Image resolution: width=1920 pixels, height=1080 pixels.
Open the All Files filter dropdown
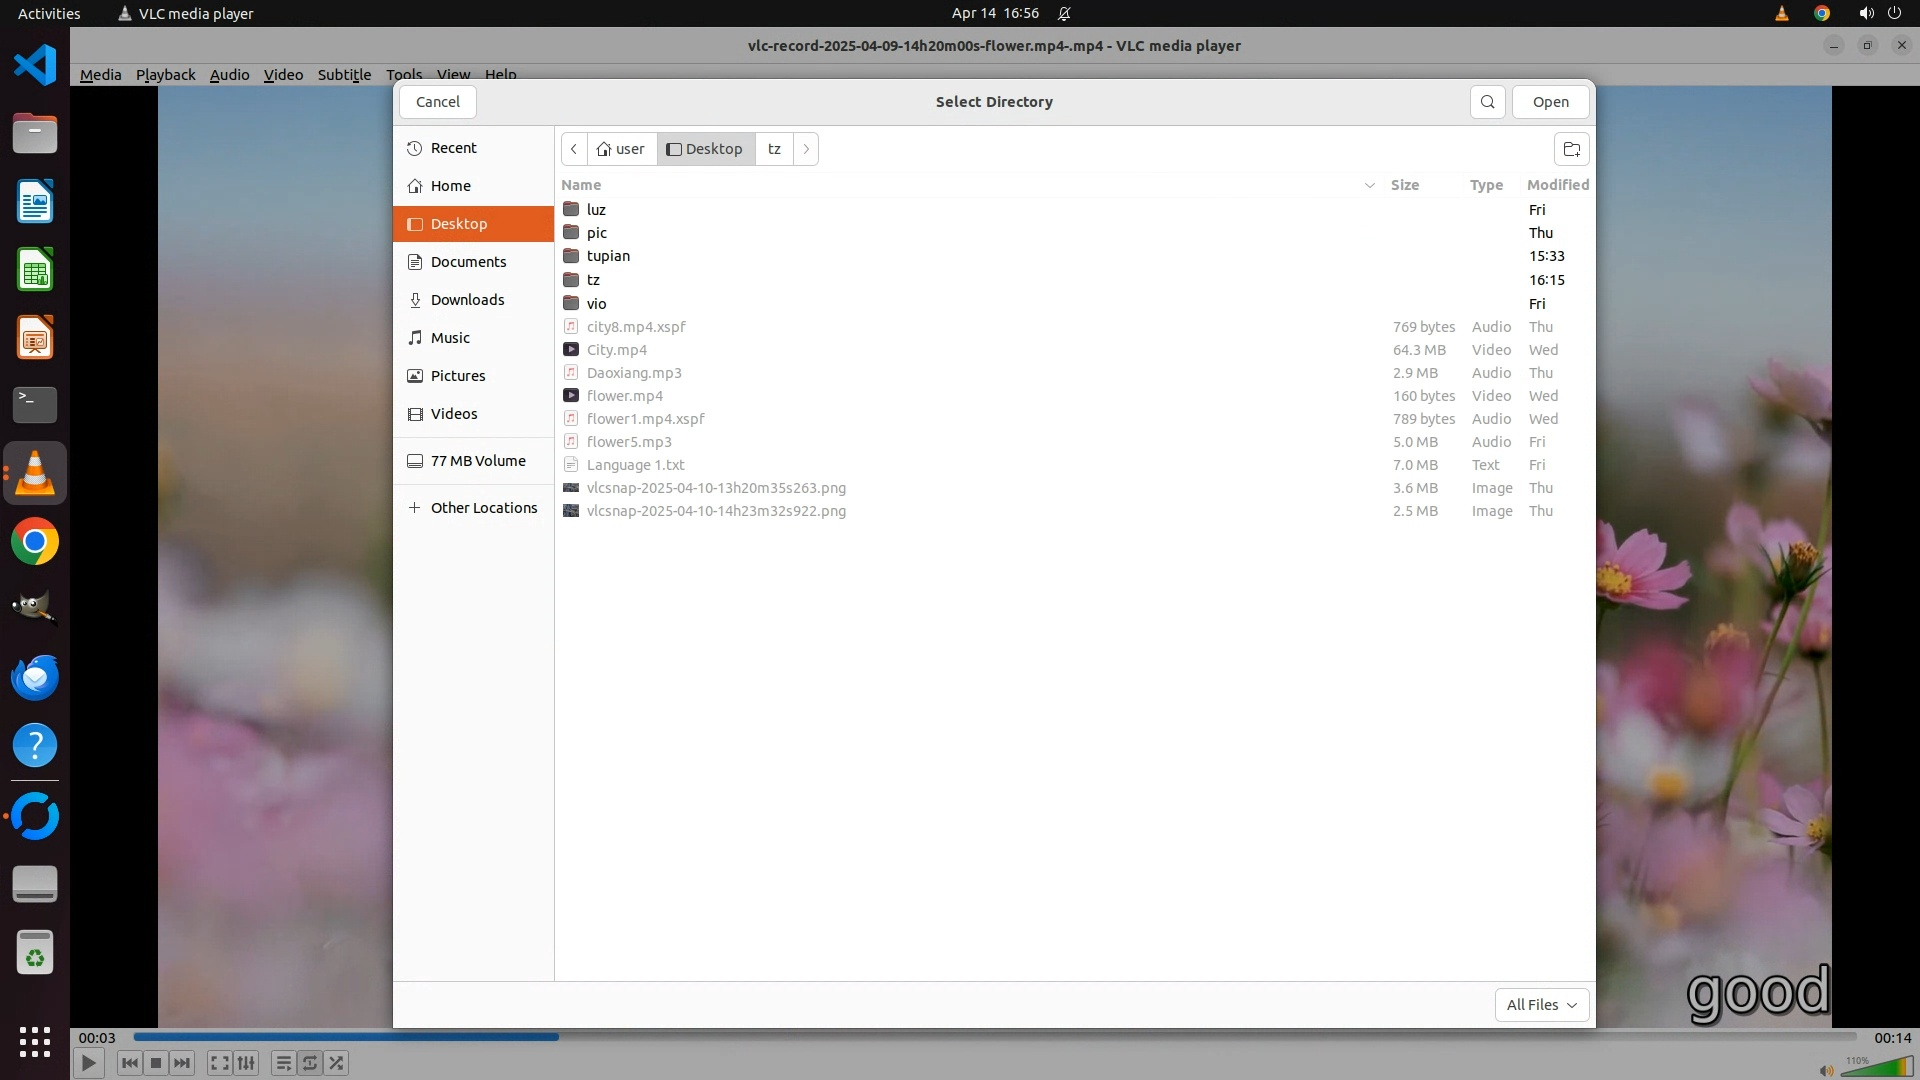(1541, 1005)
